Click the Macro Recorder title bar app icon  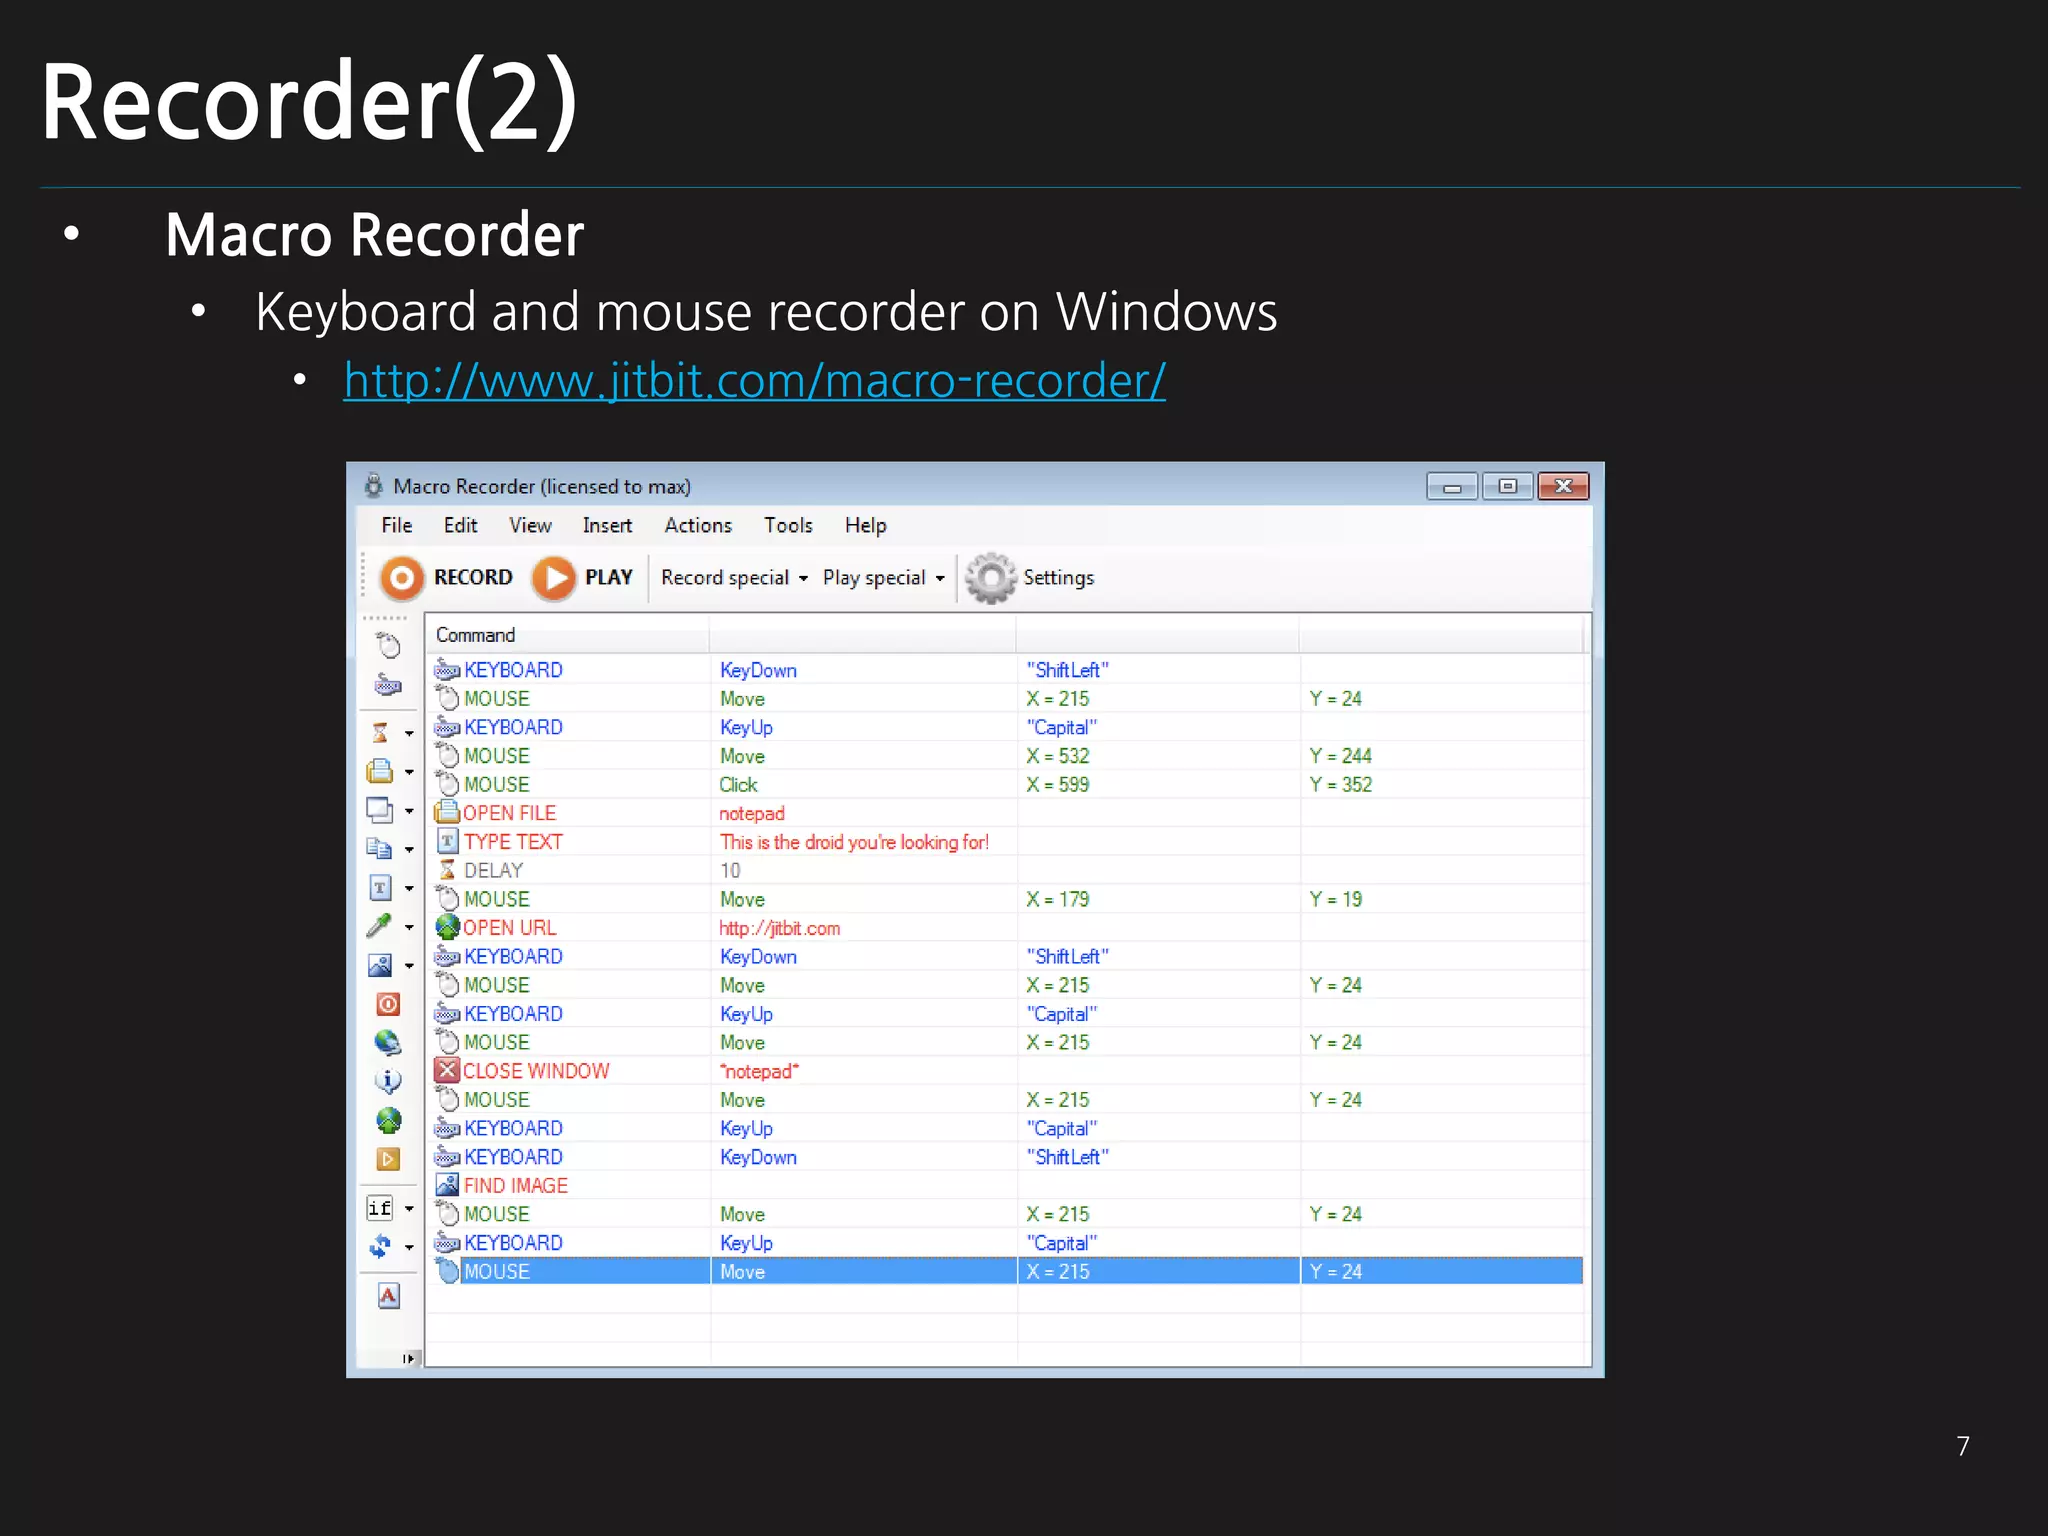pyautogui.click(x=374, y=486)
